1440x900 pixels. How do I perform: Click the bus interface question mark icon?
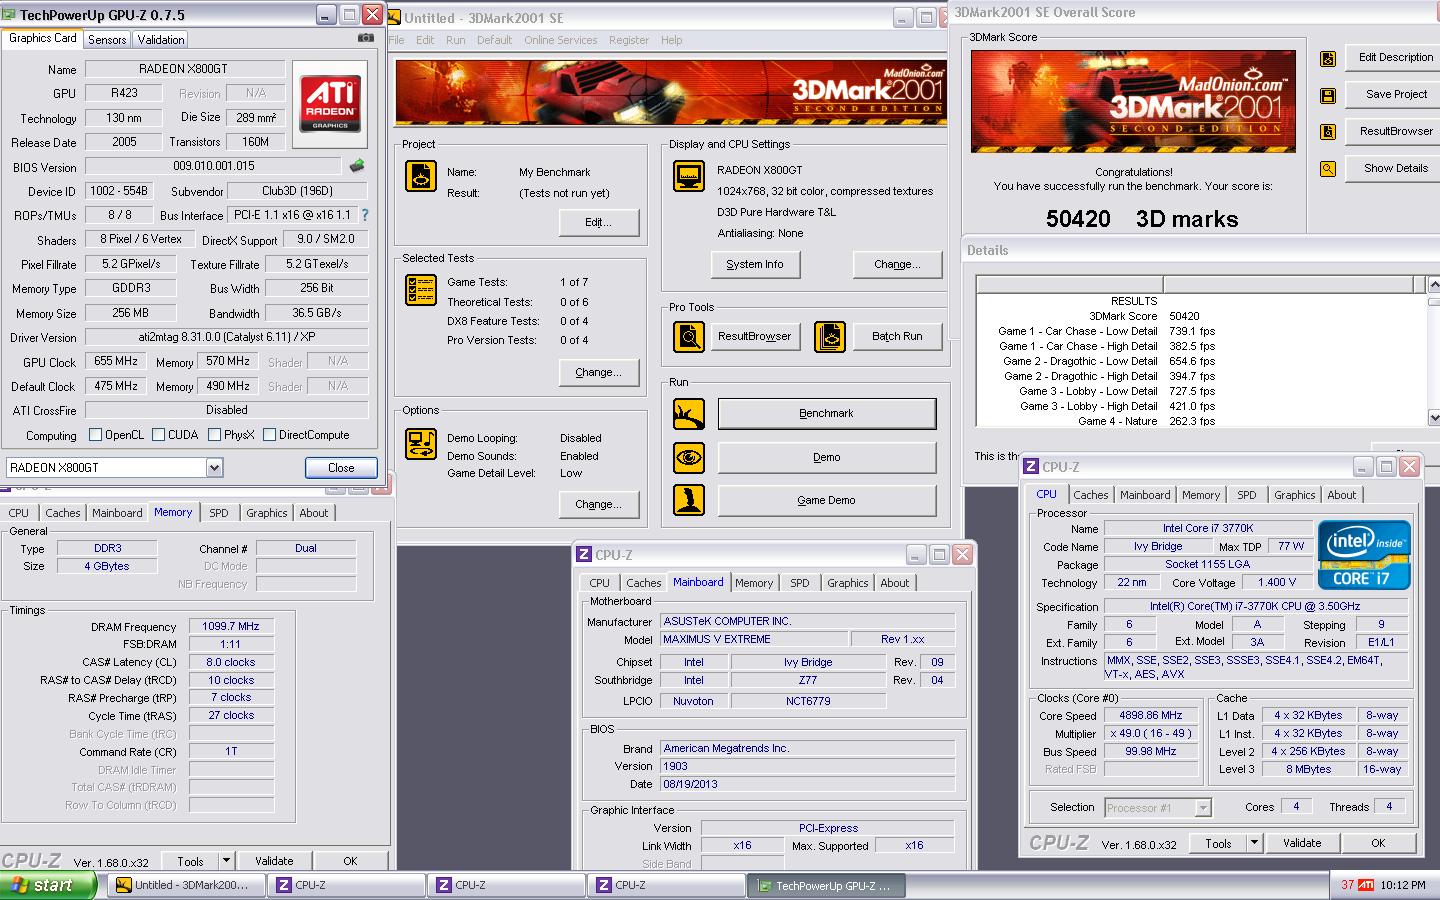coord(365,215)
